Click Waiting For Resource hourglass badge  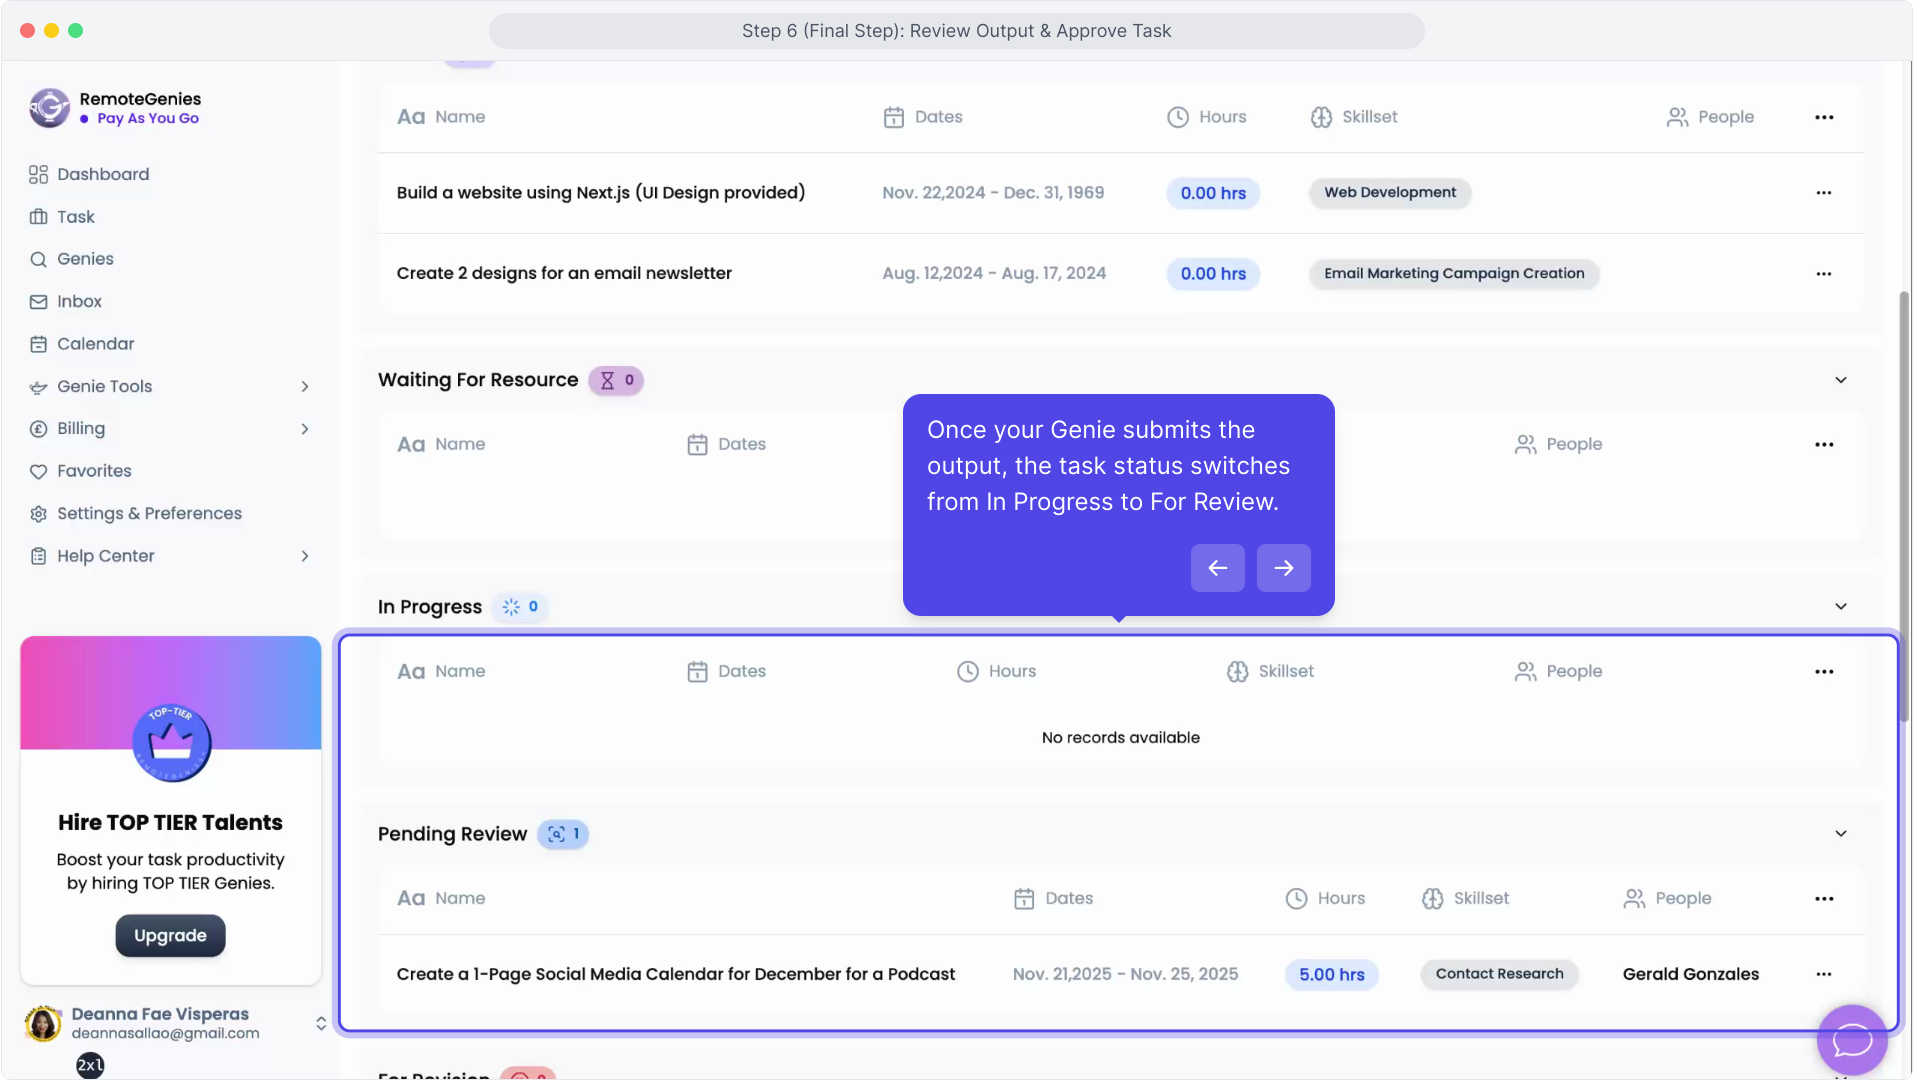[x=616, y=380]
